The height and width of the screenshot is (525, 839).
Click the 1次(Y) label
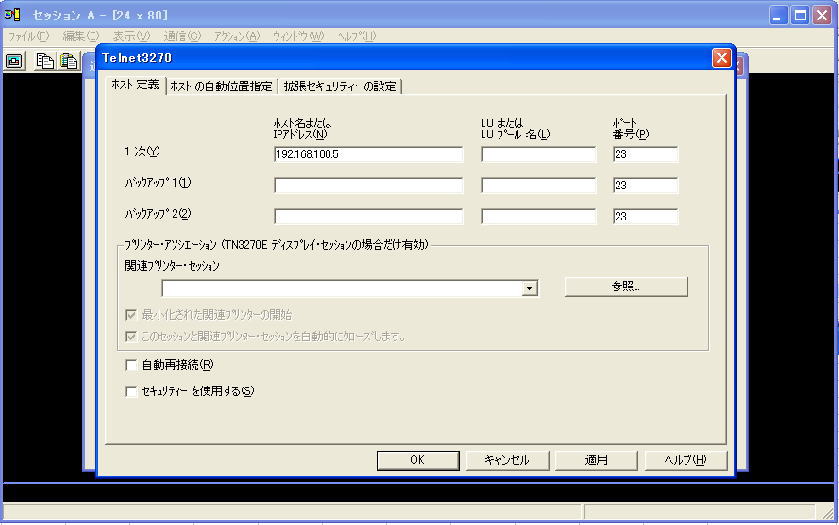(141, 151)
